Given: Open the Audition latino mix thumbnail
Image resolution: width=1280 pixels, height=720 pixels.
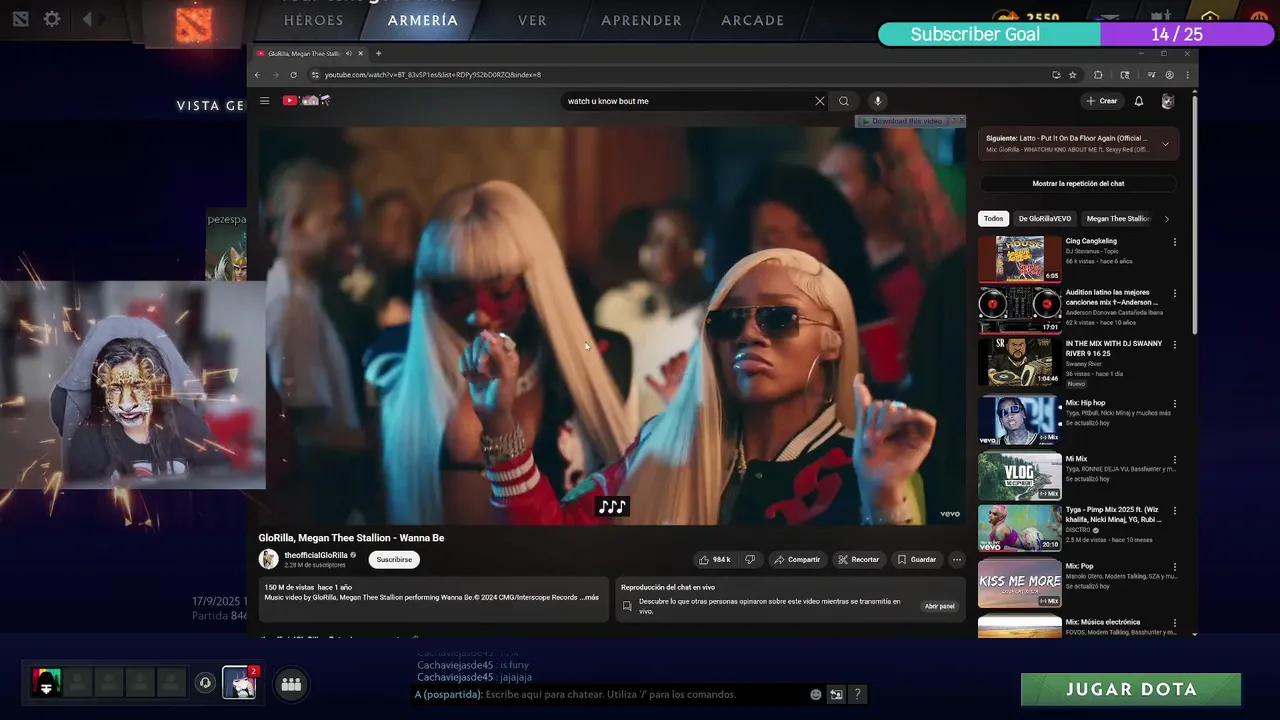Looking at the screenshot, I should [x=1020, y=311].
